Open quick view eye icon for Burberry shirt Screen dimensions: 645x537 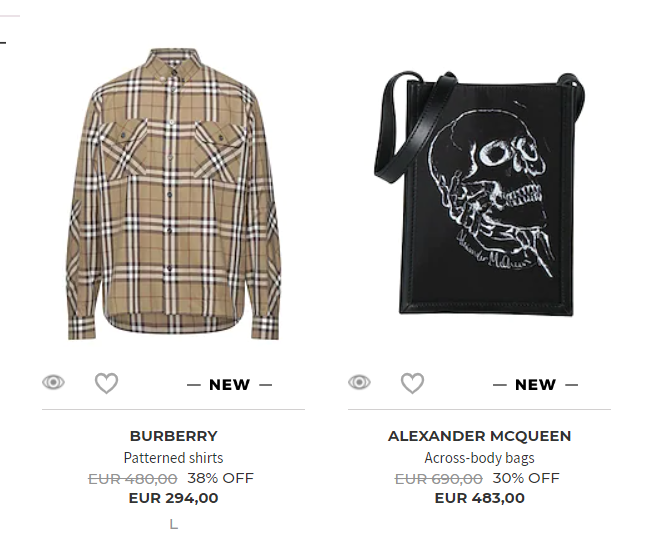point(53,382)
